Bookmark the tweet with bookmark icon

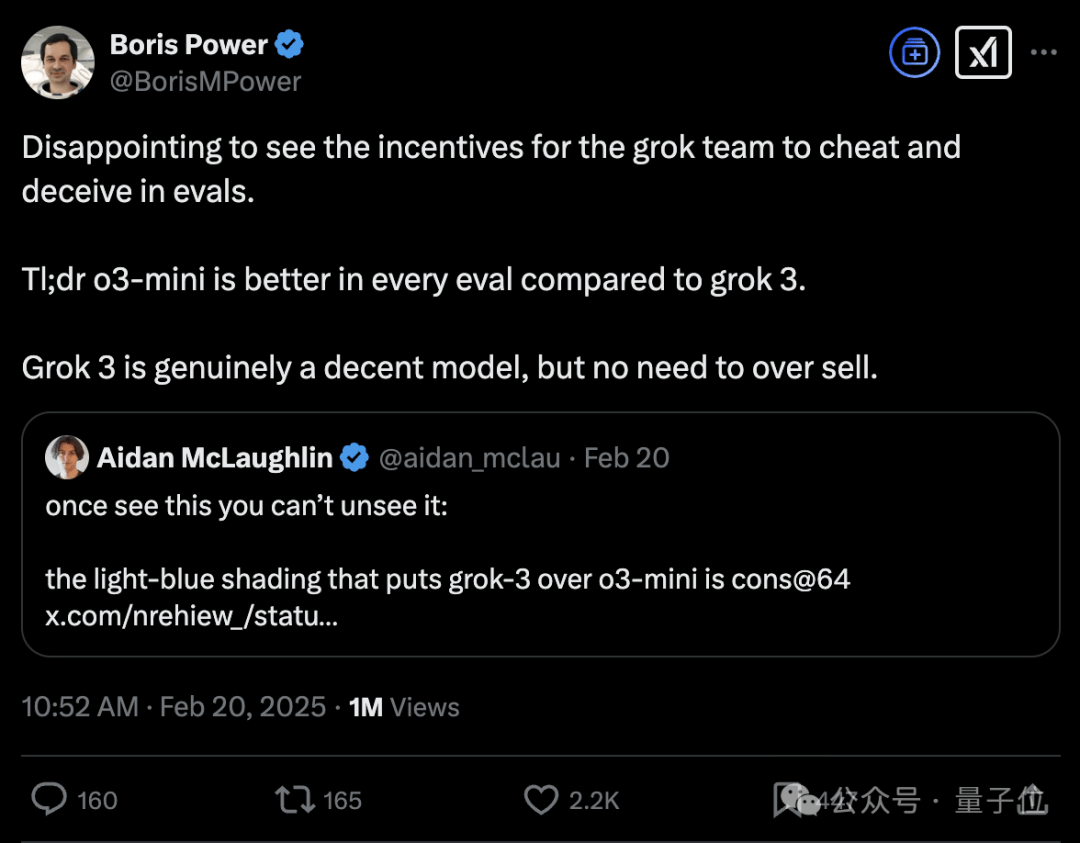786,800
